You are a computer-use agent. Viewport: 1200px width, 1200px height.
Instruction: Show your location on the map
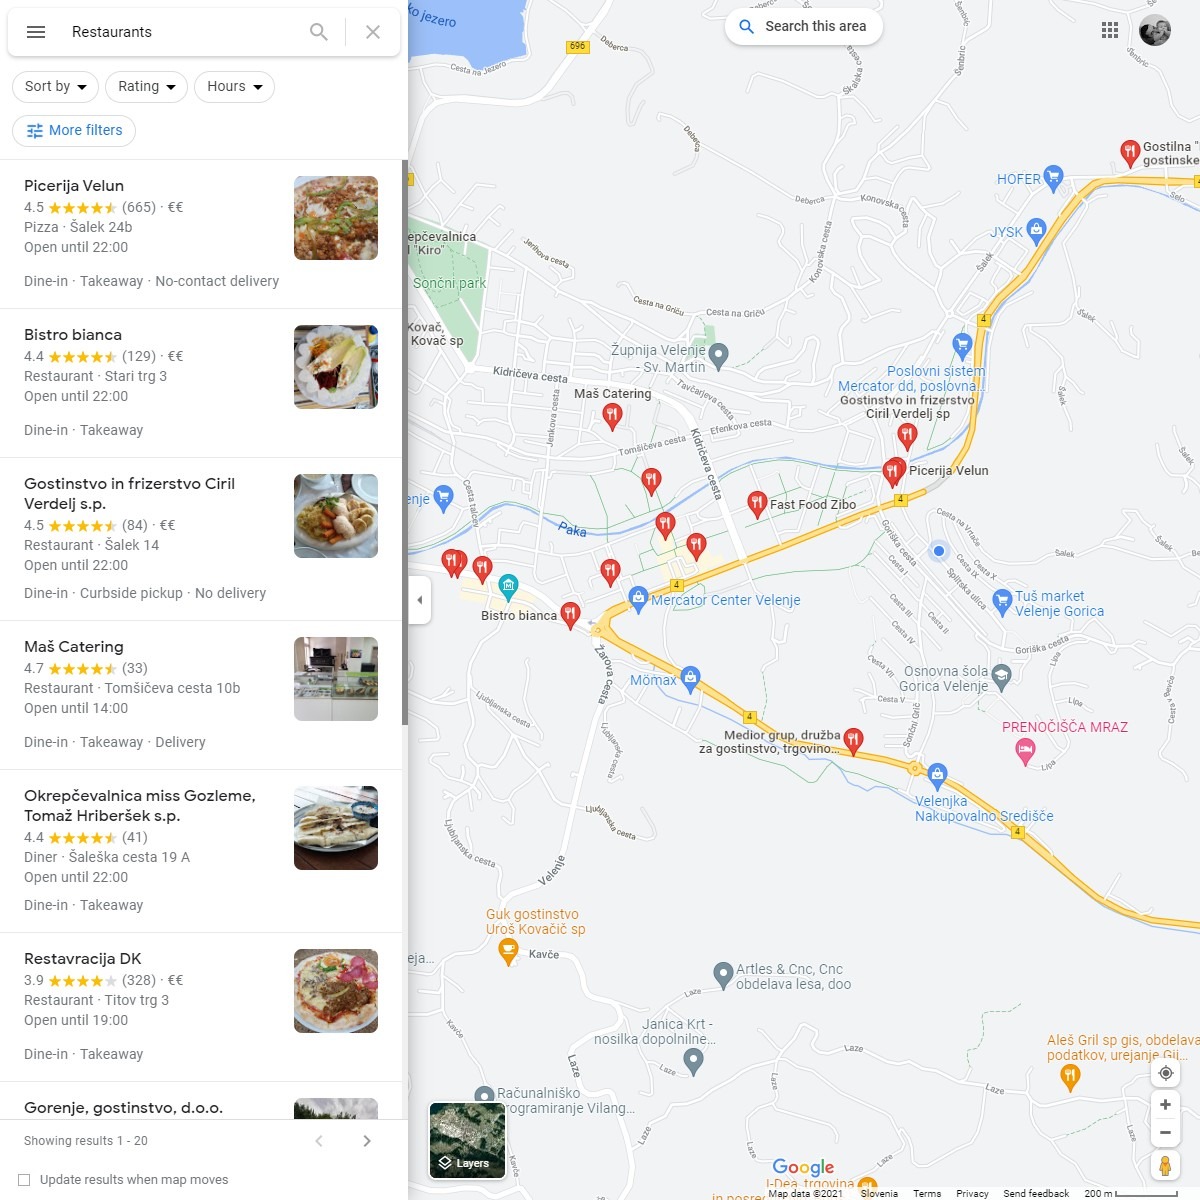click(x=1165, y=1073)
